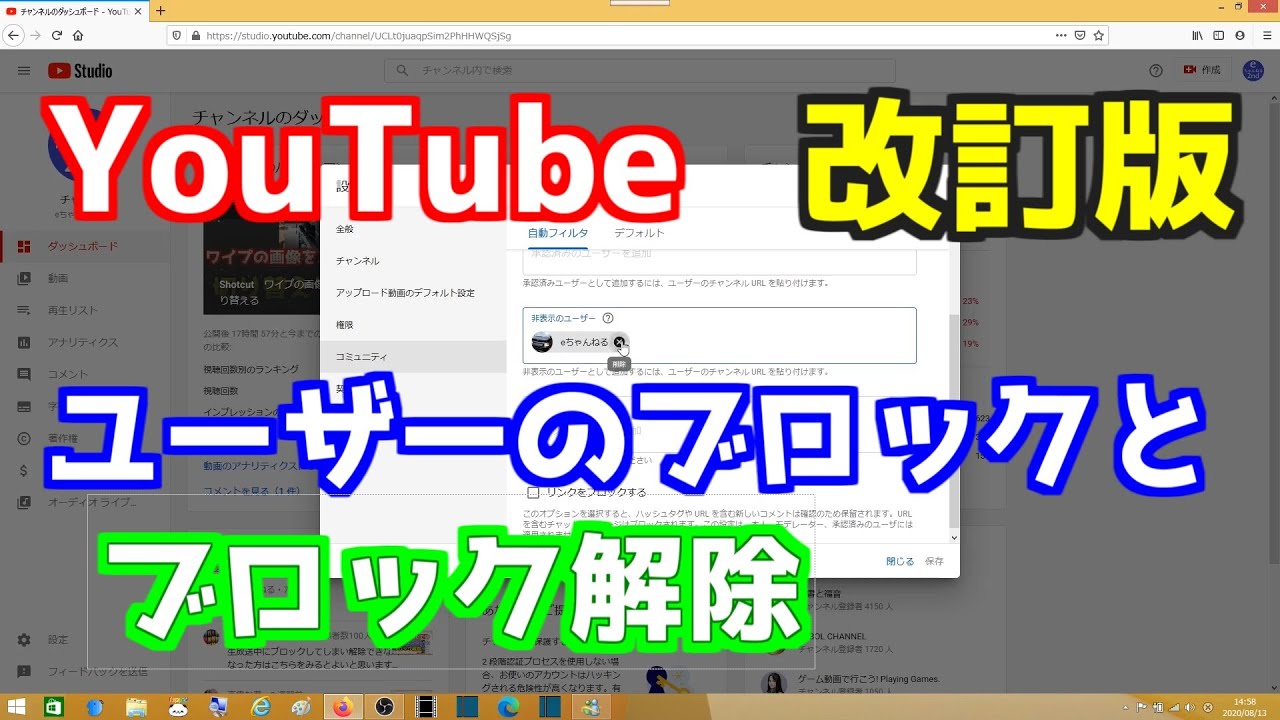Viewport: 1280px width, 720px height.
Task: Click the YouTube Studio logo
Action: (80, 71)
